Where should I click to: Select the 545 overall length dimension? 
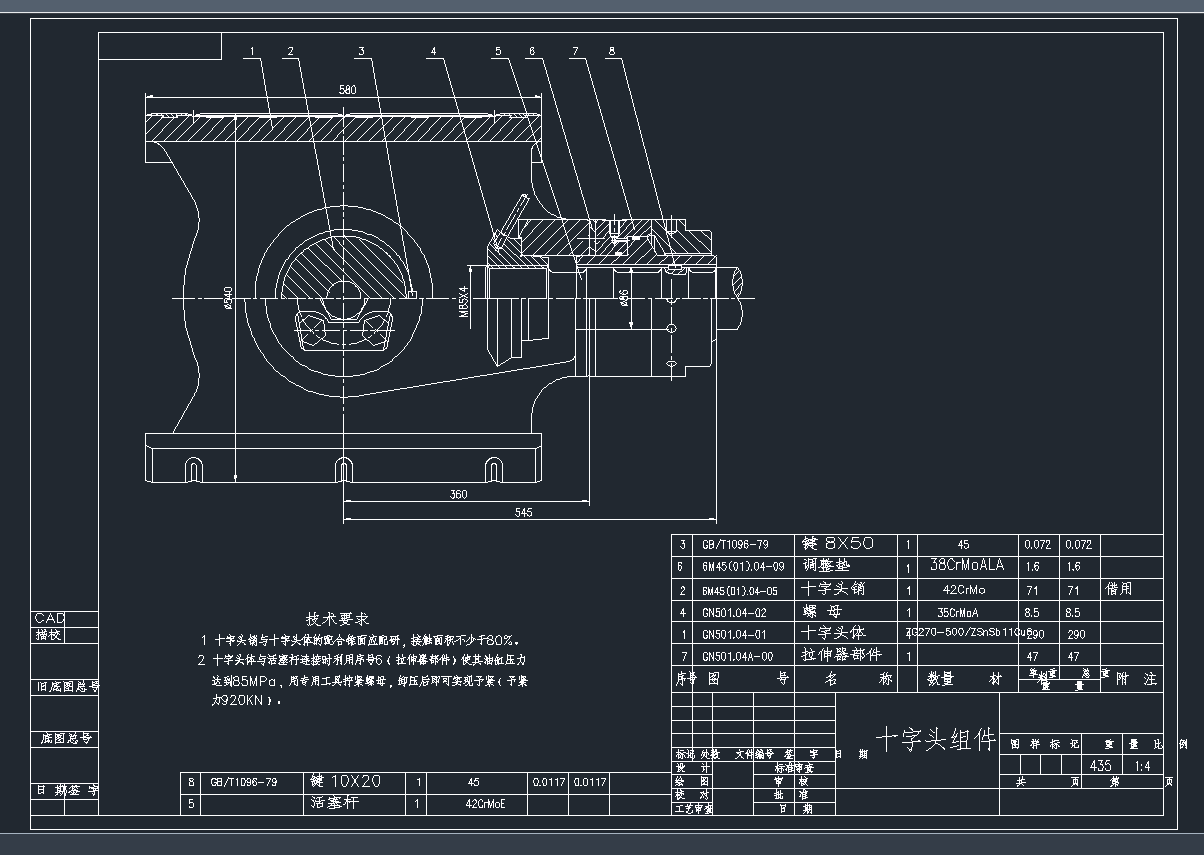coord(523,512)
